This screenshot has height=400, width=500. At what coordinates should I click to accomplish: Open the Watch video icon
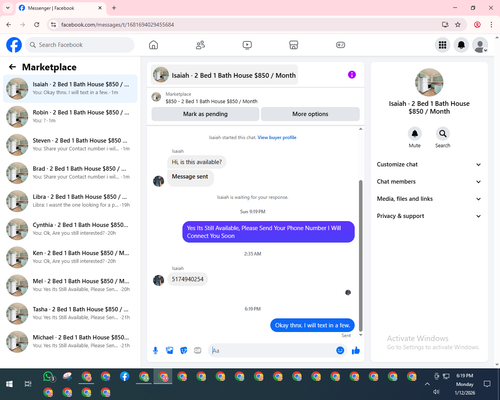(247, 45)
